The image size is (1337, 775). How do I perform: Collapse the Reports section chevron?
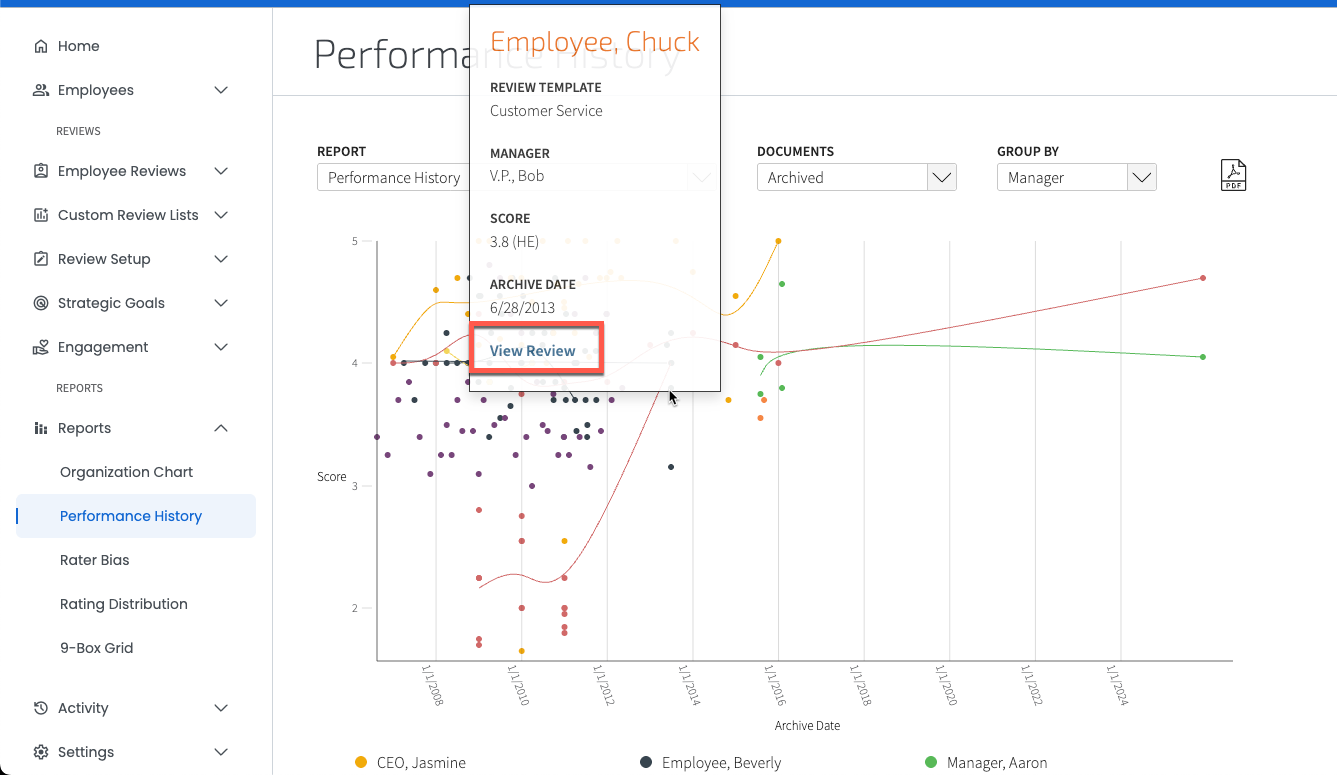(222, 428)
